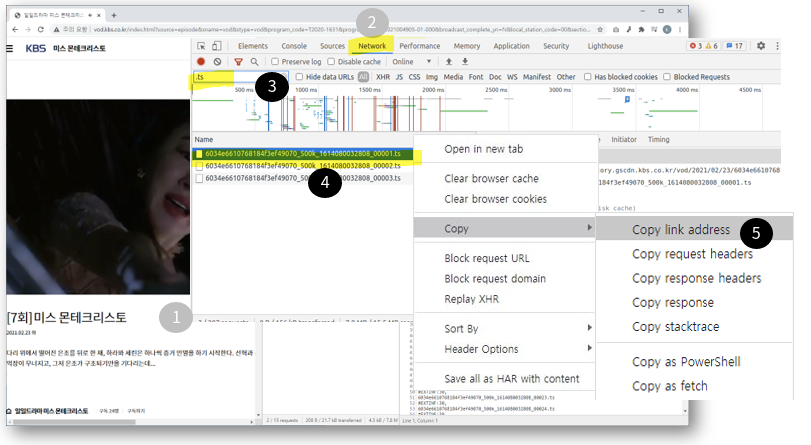Switch to the Elements tab

pyautogui.click(x=253, y=46)
